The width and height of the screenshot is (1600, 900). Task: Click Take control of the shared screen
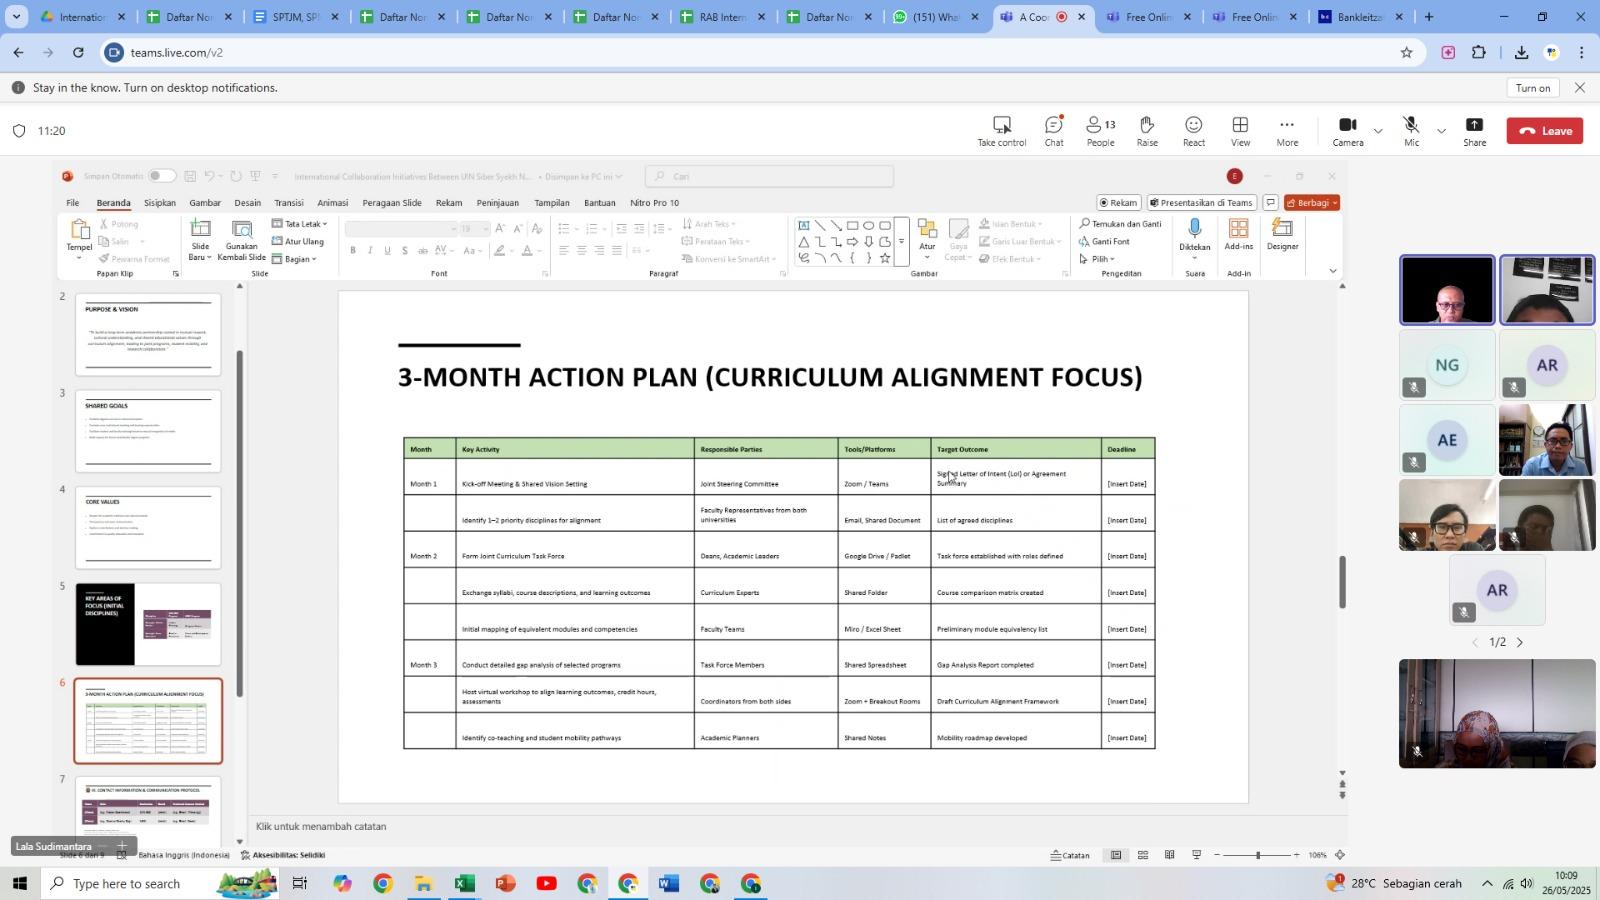1002,130
